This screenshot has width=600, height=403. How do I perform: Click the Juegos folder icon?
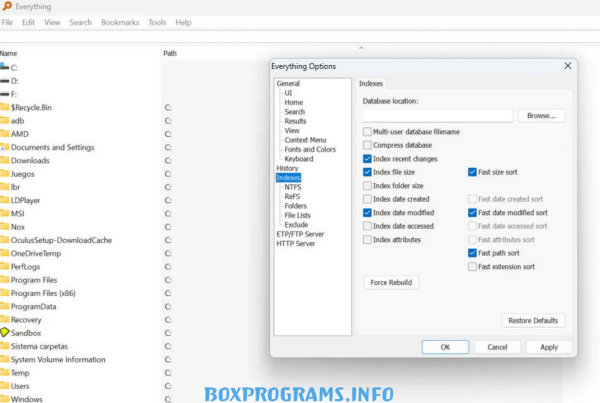[x=4, y=173]
